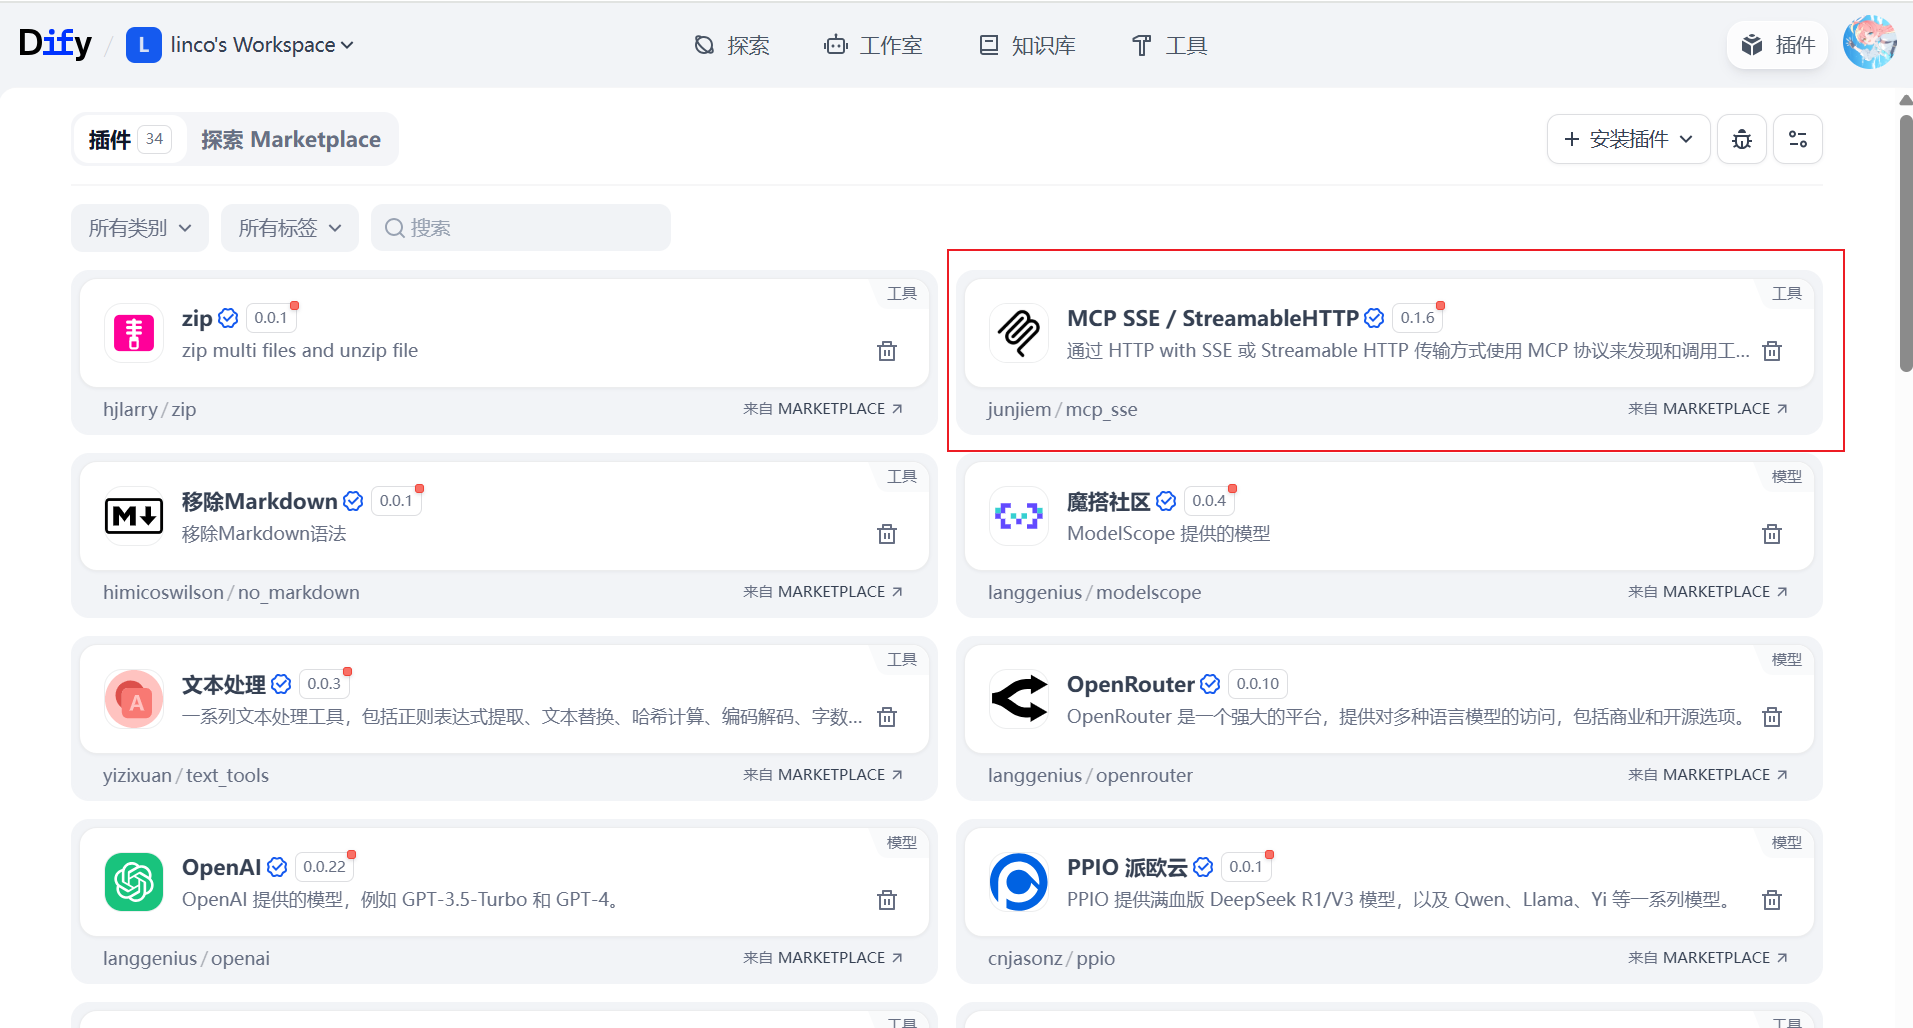Screen dimensions: 1913x1028
Task: Delete the OpenRouter plugin
Action: pos(1772,717)
